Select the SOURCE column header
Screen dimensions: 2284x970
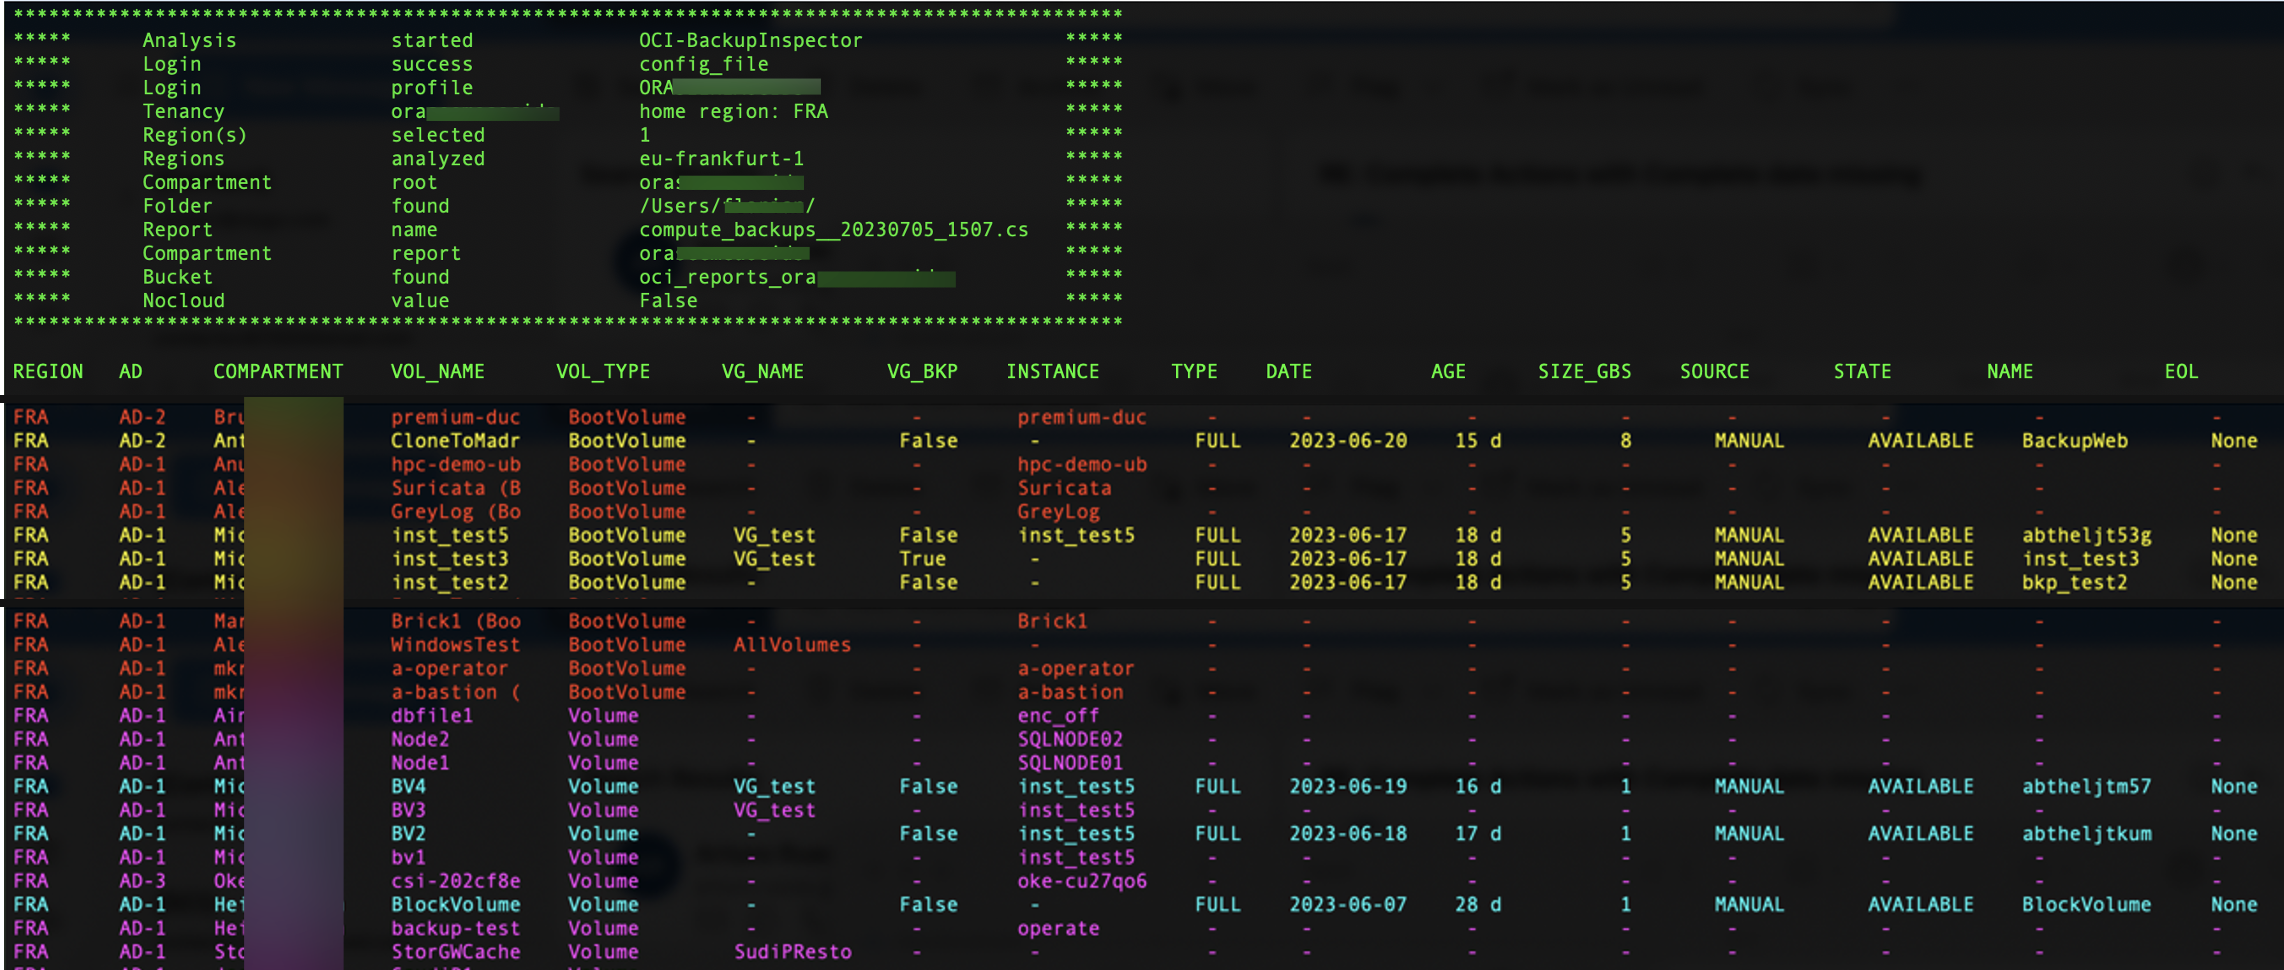pyautogui.click(x=1714, y=371)
